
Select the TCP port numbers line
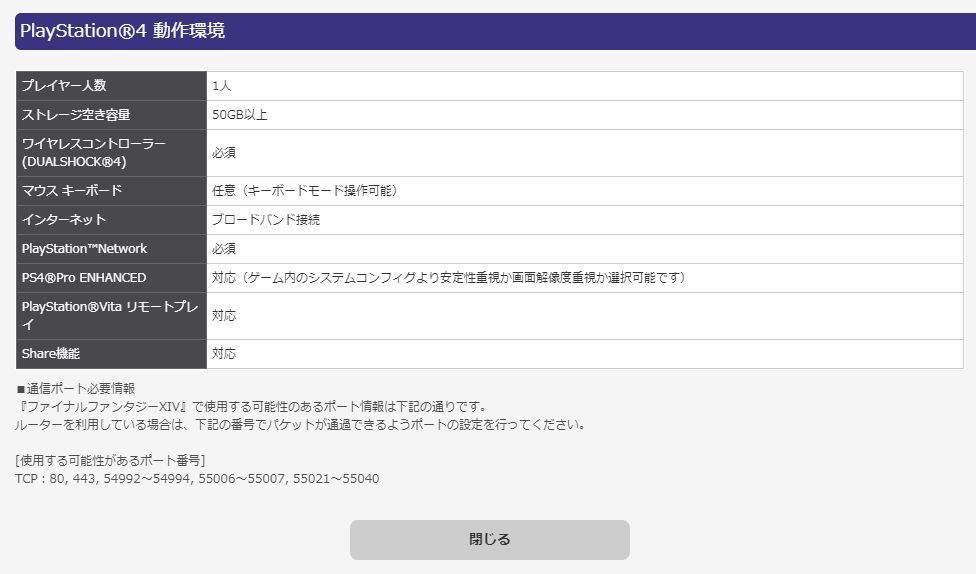tap(197, 479)
